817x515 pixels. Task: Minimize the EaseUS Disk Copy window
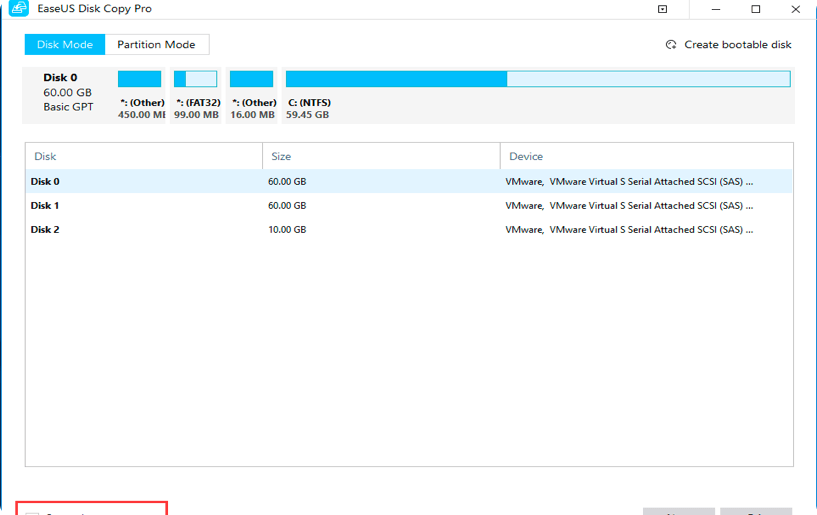[716, 9]
